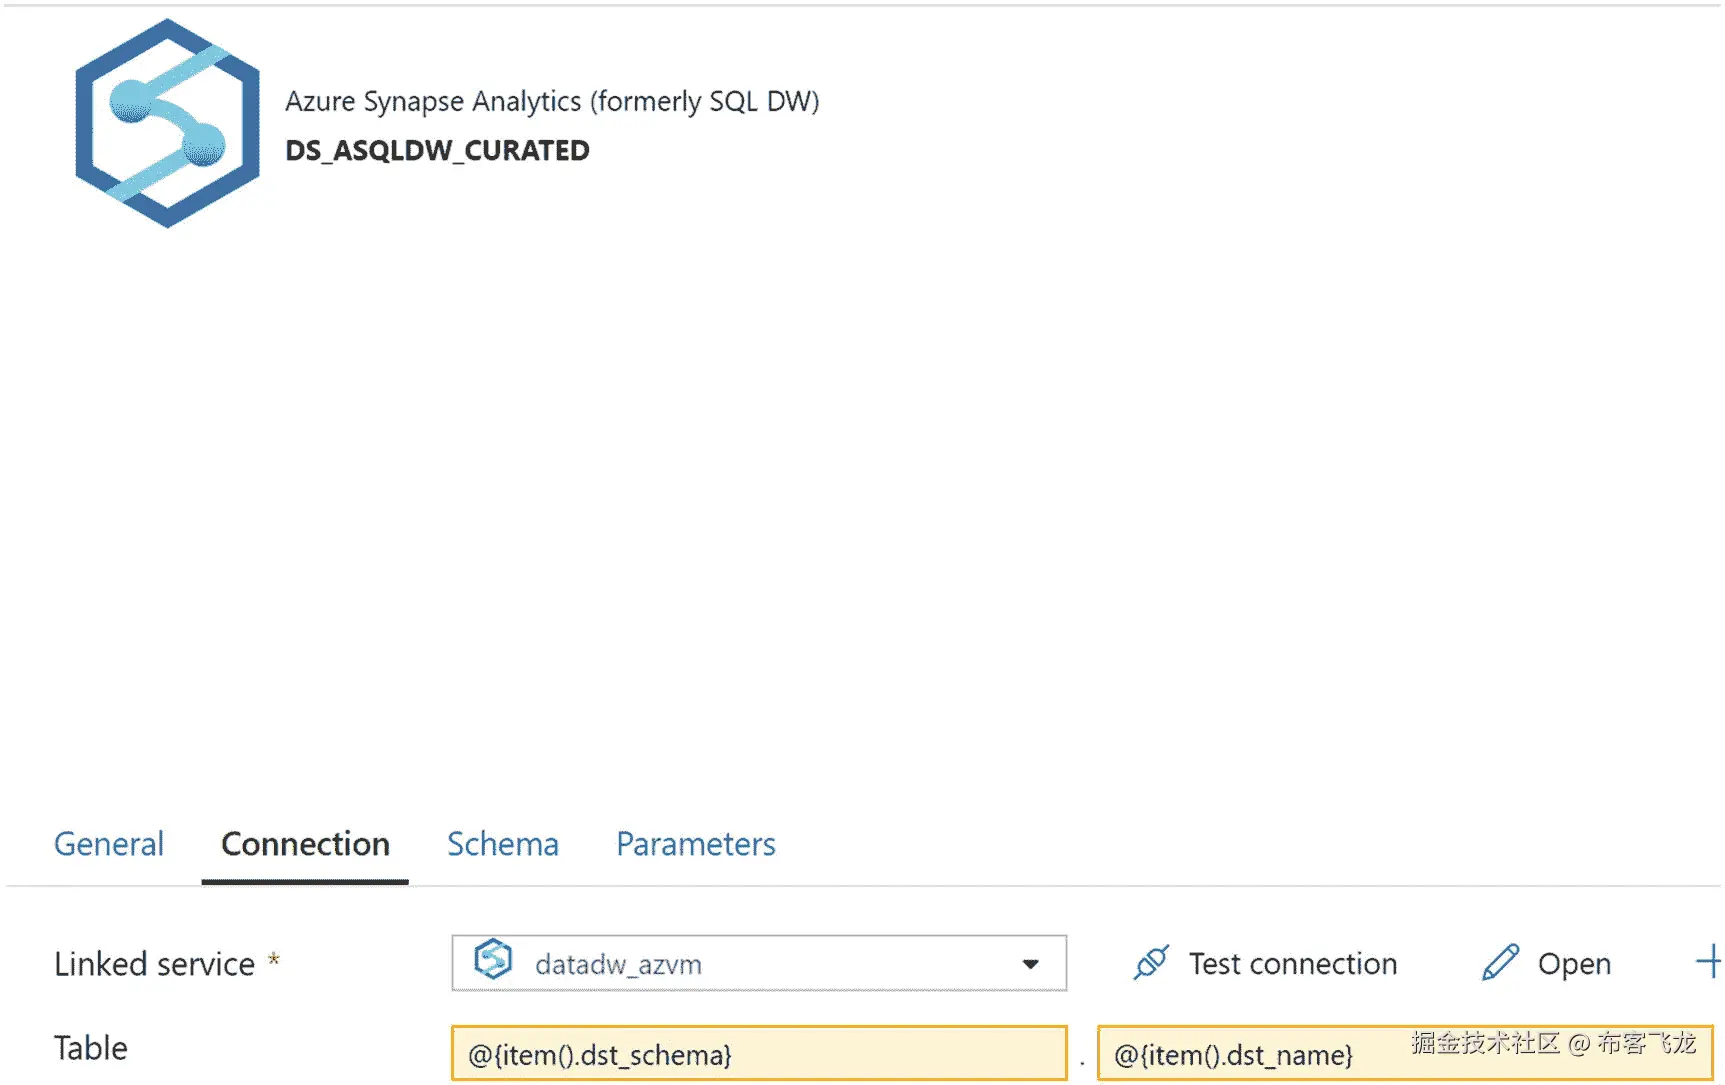Viewport: 1725px width, 1085px height.
Task: Click the Azure Synapse Analytics hexagon logo
Action: [x=167, y=123]
